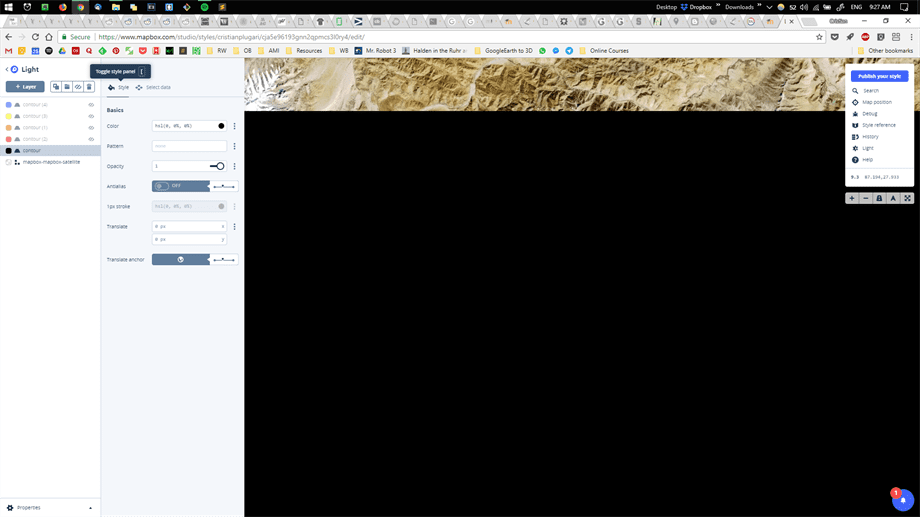Click the hide layer icon in layer toolbar

click(78, 87)
